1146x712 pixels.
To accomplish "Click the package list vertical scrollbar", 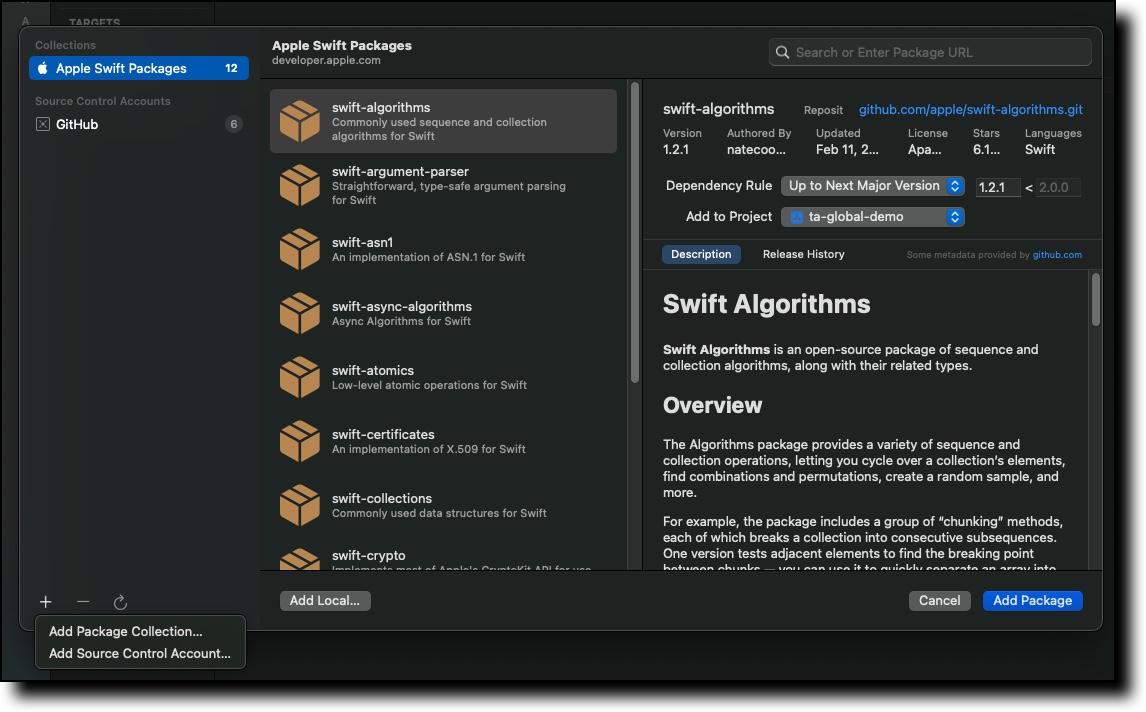I will [x=635, y=232].
